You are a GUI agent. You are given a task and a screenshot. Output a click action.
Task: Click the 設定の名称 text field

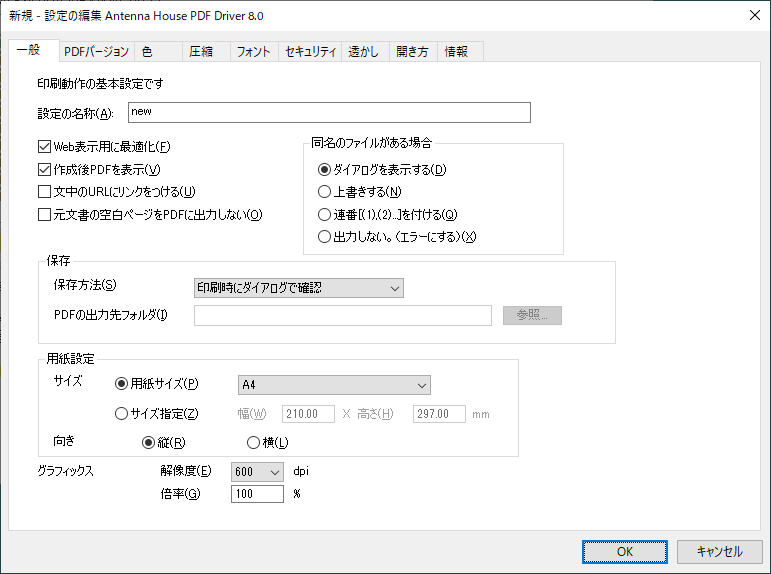[x=329, y=113]
